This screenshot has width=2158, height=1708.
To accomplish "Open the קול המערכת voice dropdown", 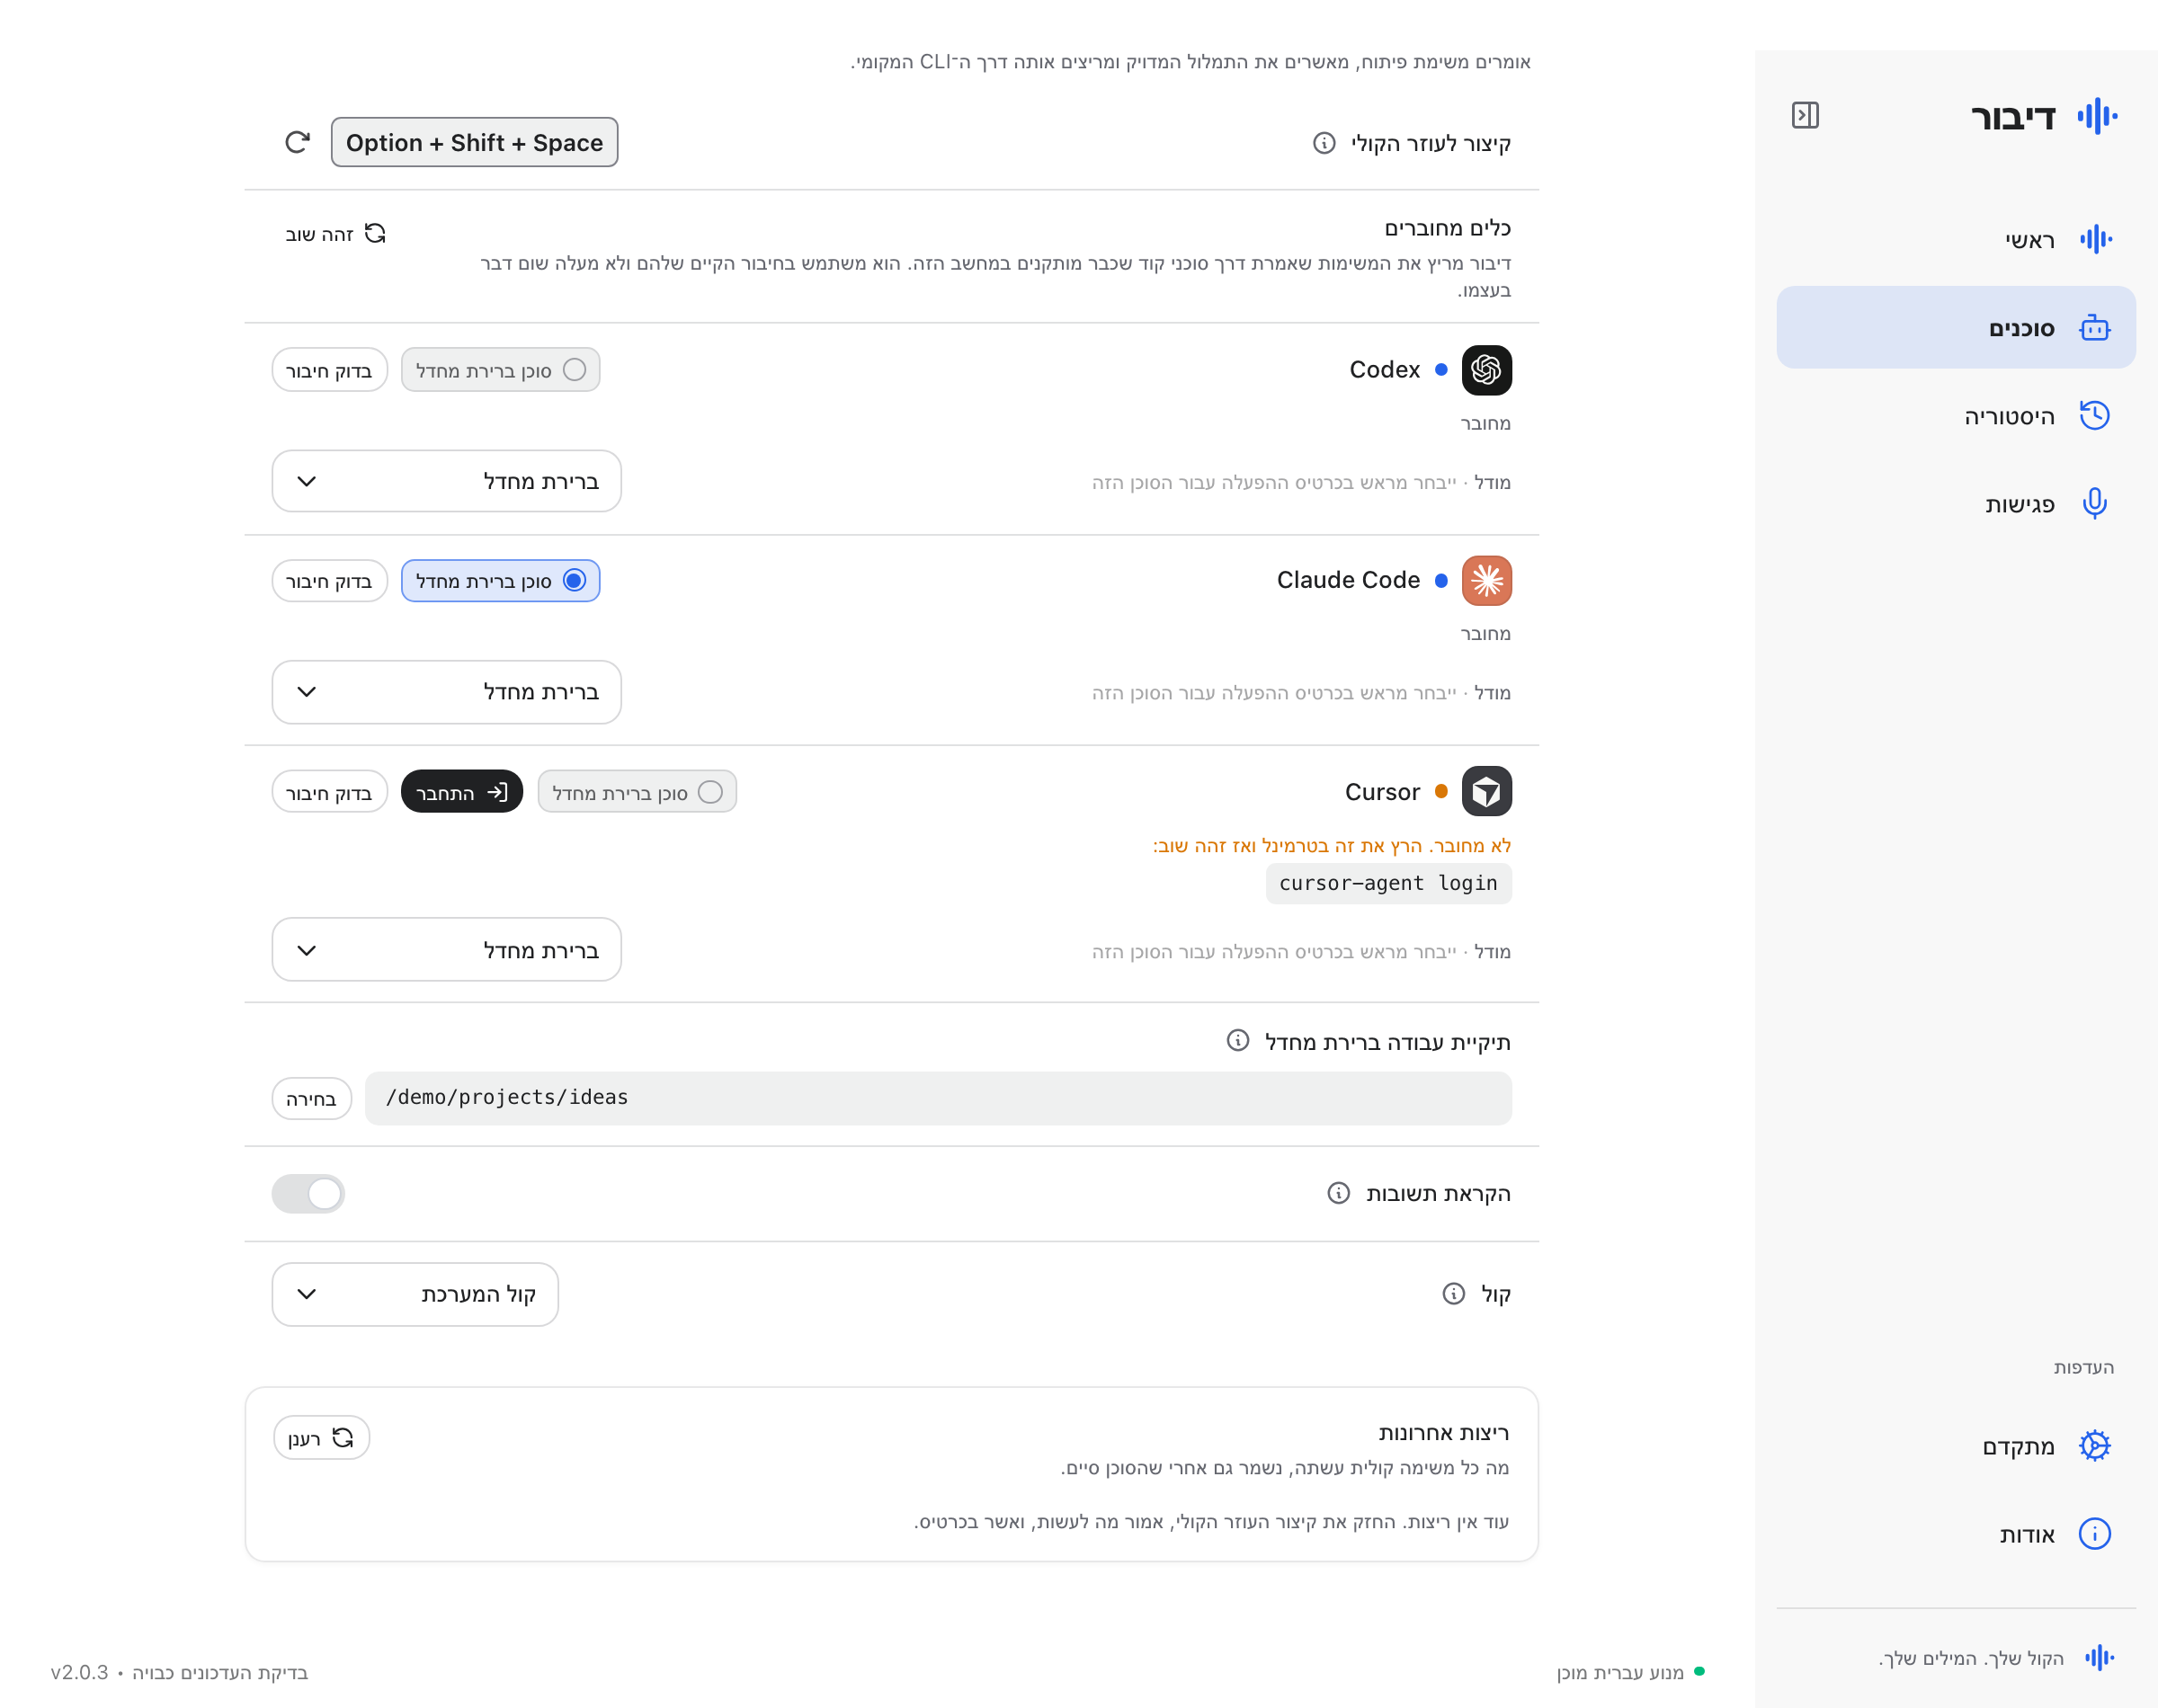I will coord(415,1293).
